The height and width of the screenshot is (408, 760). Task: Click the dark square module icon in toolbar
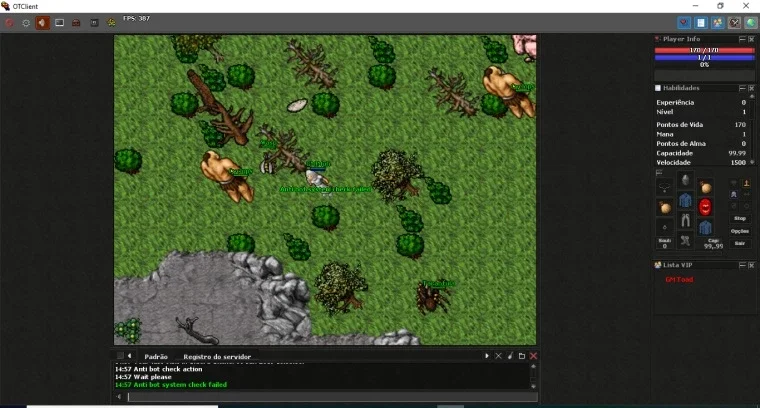pos(94,23)
